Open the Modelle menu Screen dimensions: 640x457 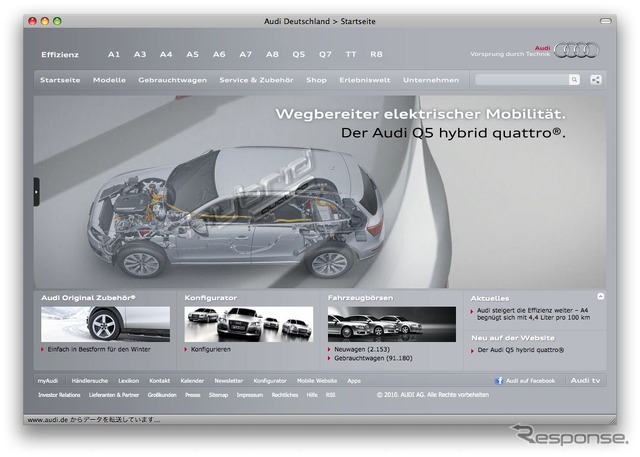(109, 80)
